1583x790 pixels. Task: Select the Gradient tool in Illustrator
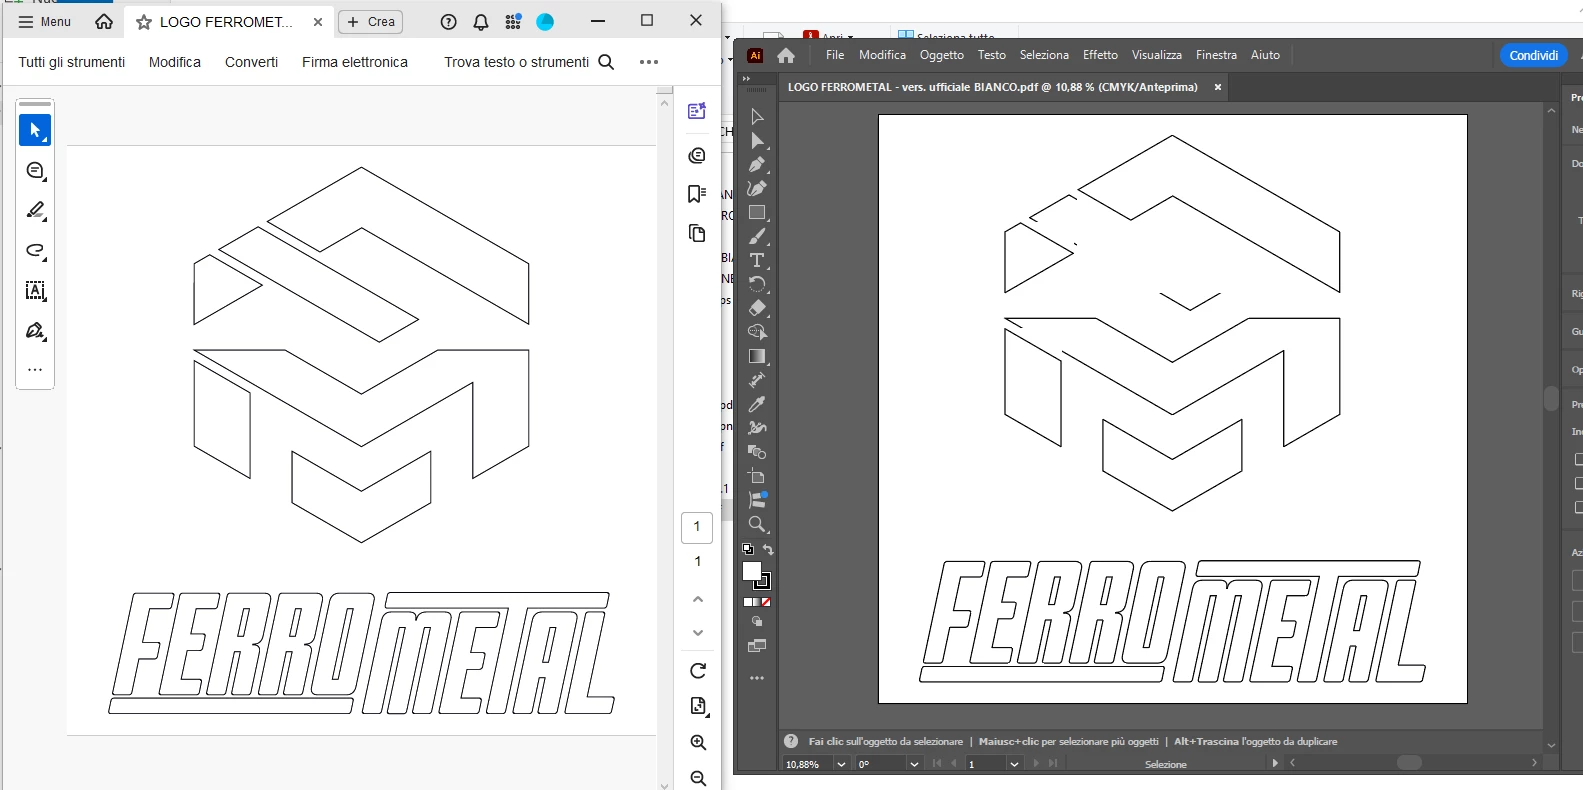click(x=757, y=356)
